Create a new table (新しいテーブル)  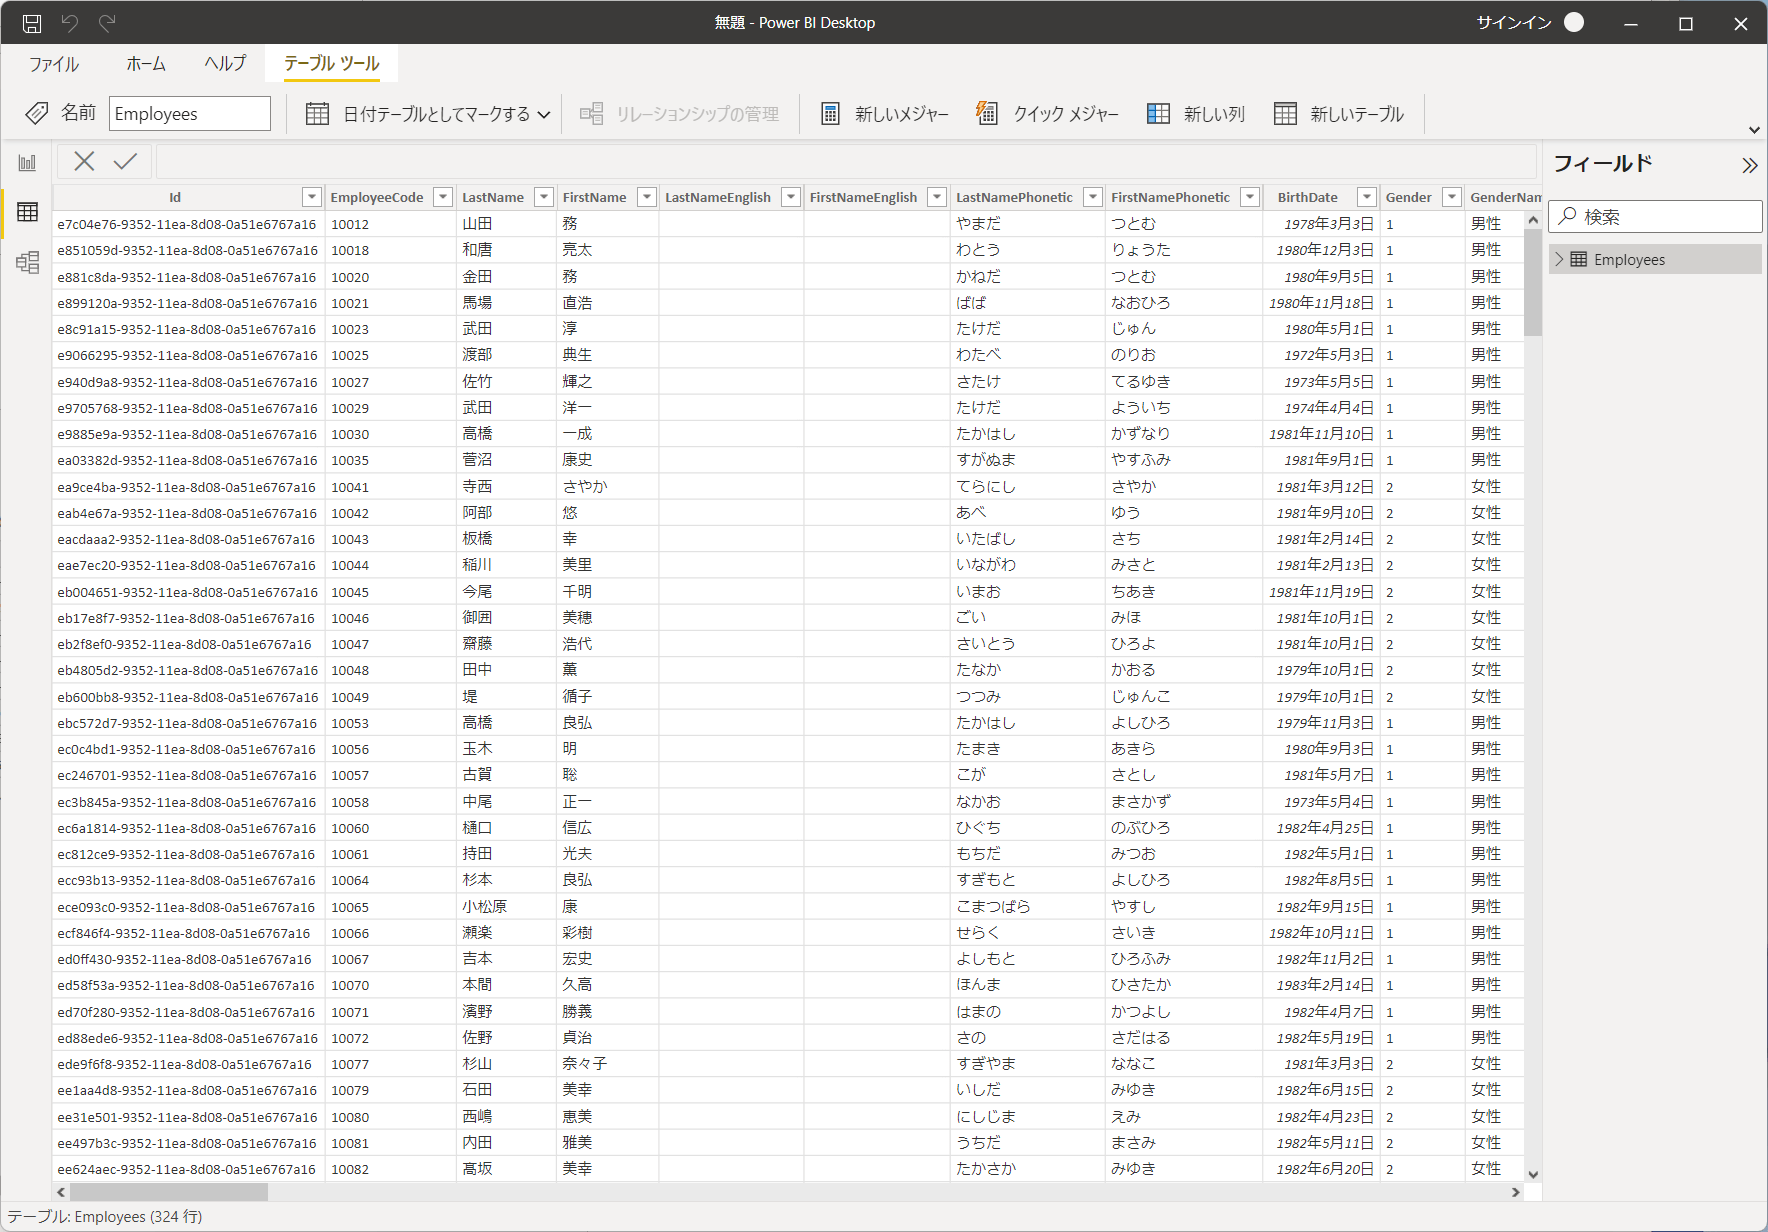tap(1339, 114)
